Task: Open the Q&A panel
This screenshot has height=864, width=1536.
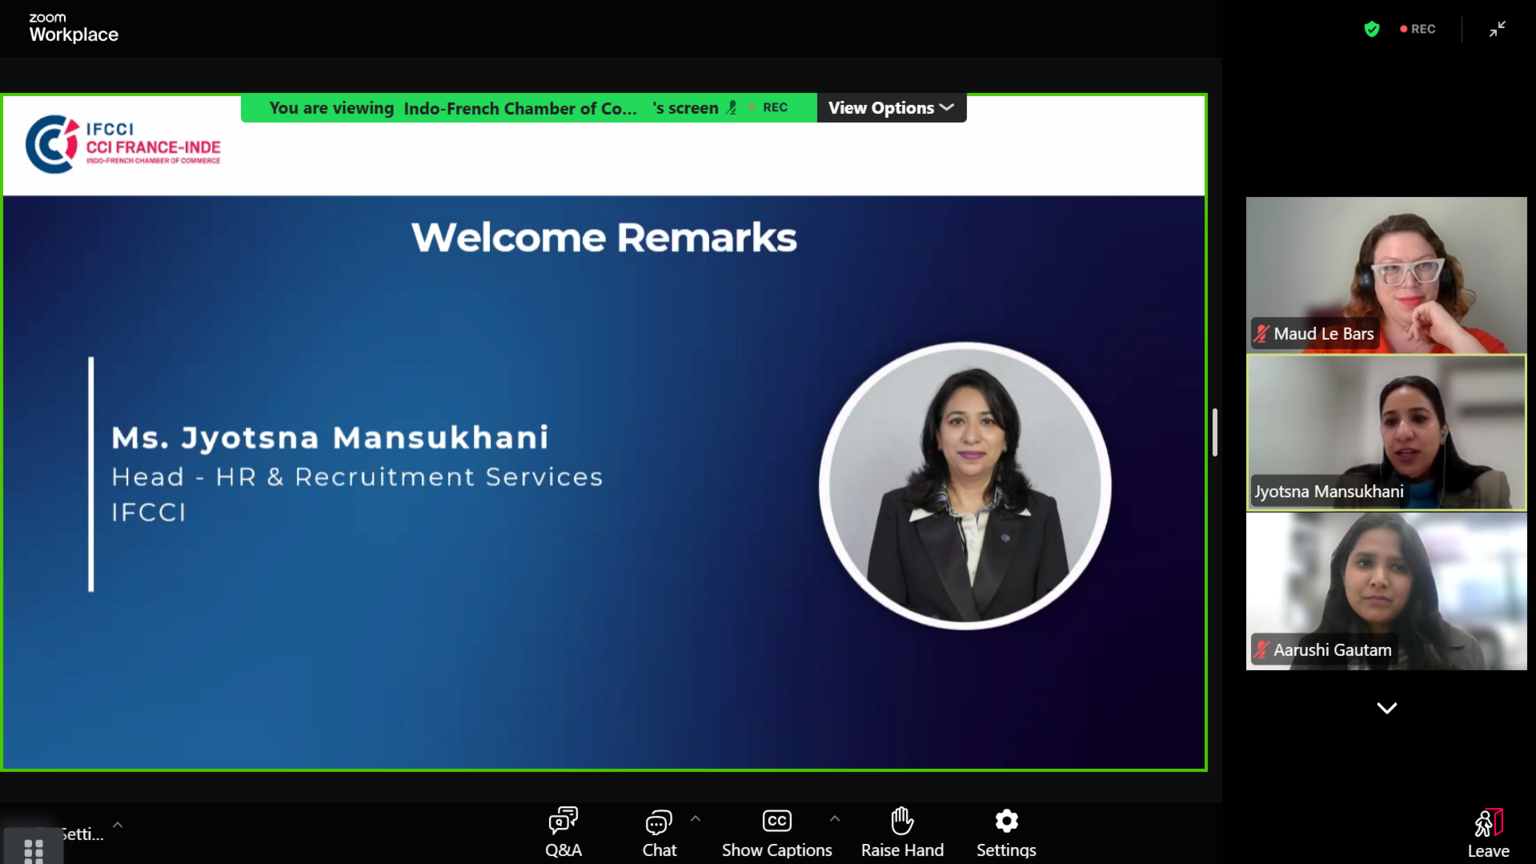Action: (x=563, y=832)
